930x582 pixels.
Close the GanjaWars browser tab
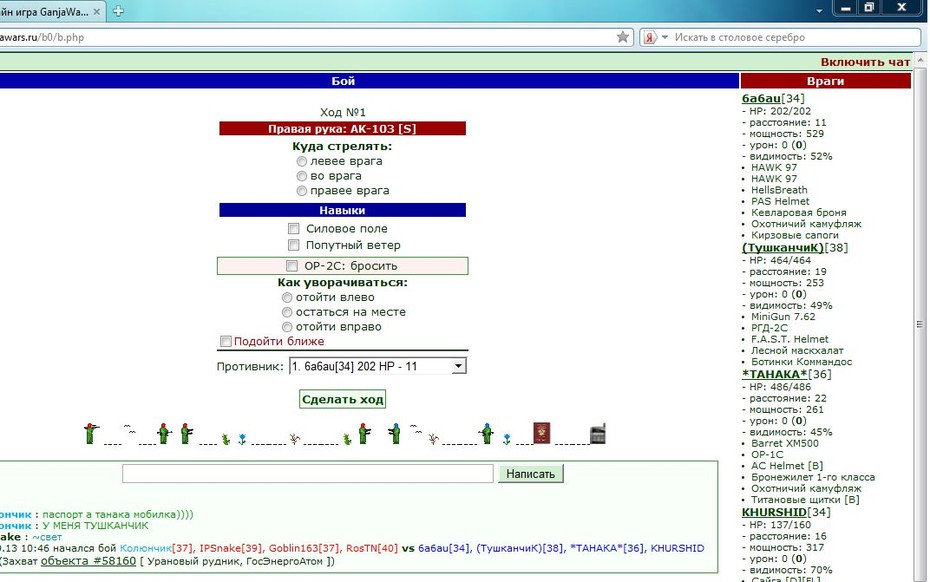coord(97,11)
